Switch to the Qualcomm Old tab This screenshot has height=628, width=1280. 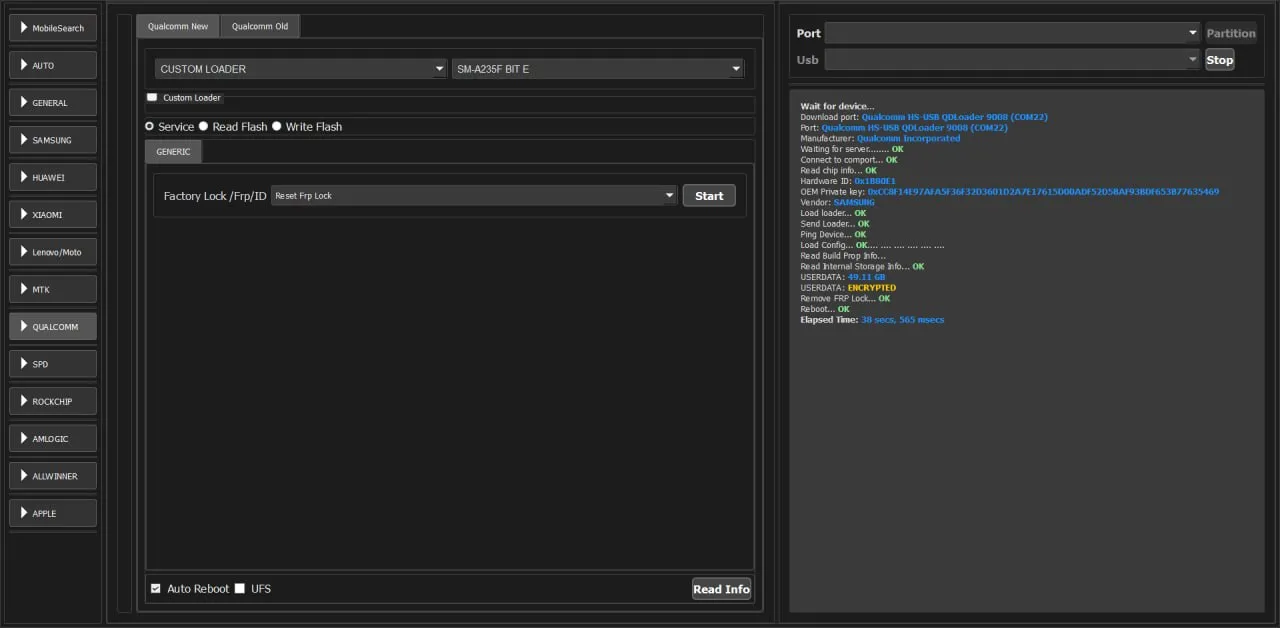[260, 26]
